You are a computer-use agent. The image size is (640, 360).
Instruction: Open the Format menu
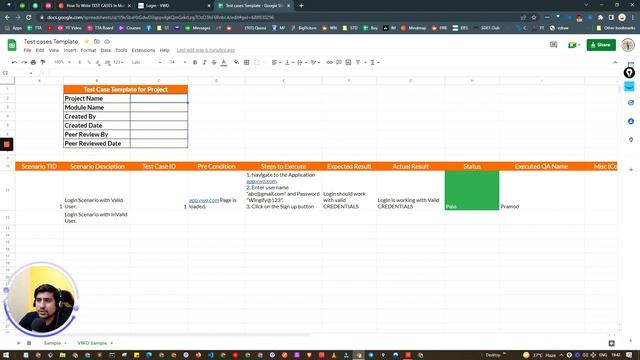pyautogui.click(x=88, y=50)
